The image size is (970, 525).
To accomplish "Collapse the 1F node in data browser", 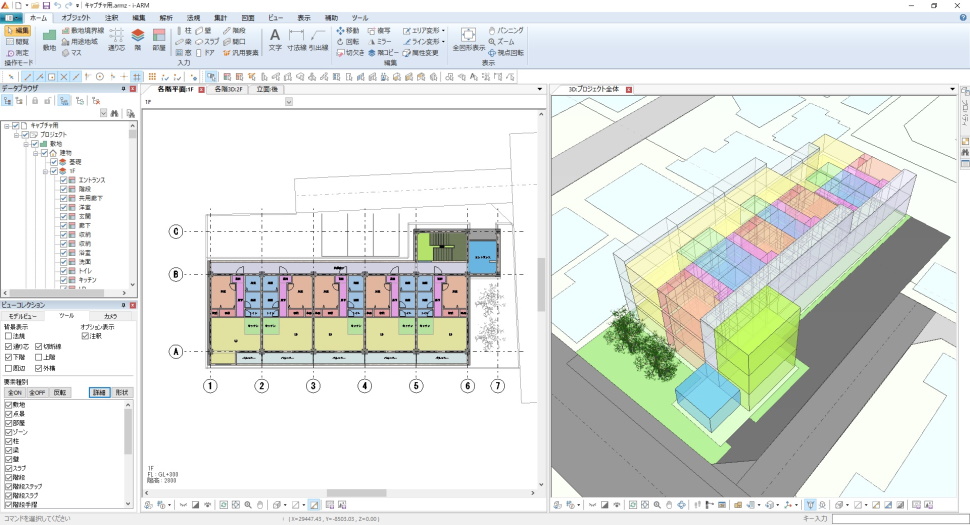I will click(x=46, y=171).
